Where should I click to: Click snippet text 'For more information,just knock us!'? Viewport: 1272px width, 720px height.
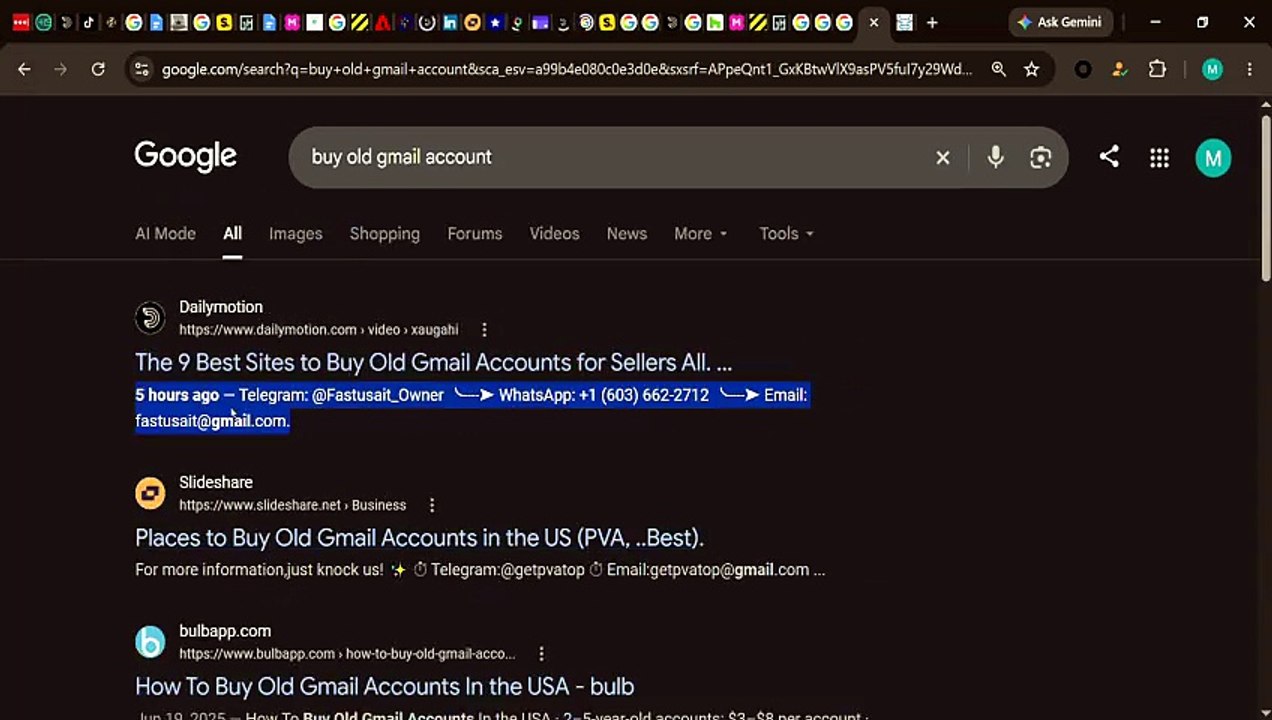[x=259, y=570]
